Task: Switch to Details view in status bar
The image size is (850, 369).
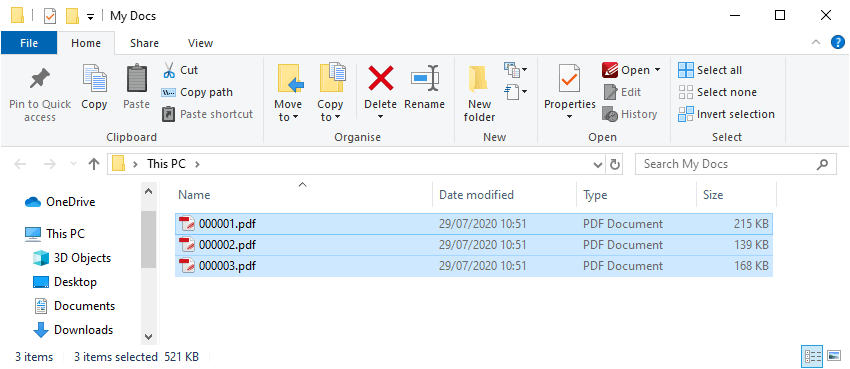Action: point(812,356)
